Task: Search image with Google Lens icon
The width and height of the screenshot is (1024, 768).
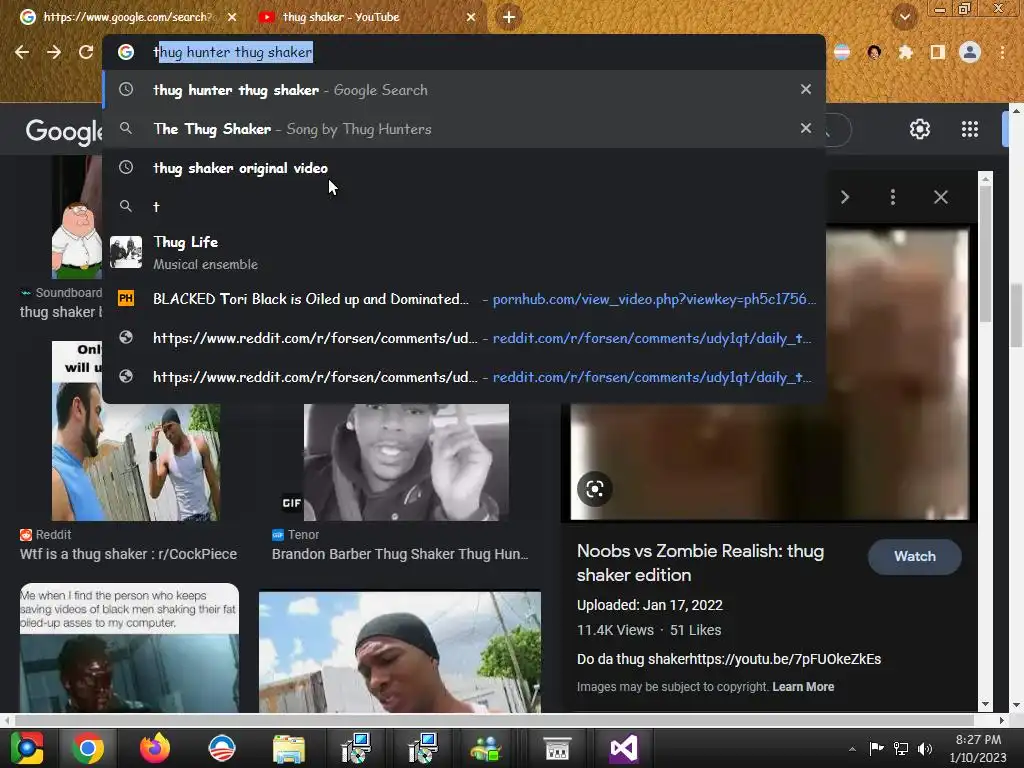Action: pos(594,488)
